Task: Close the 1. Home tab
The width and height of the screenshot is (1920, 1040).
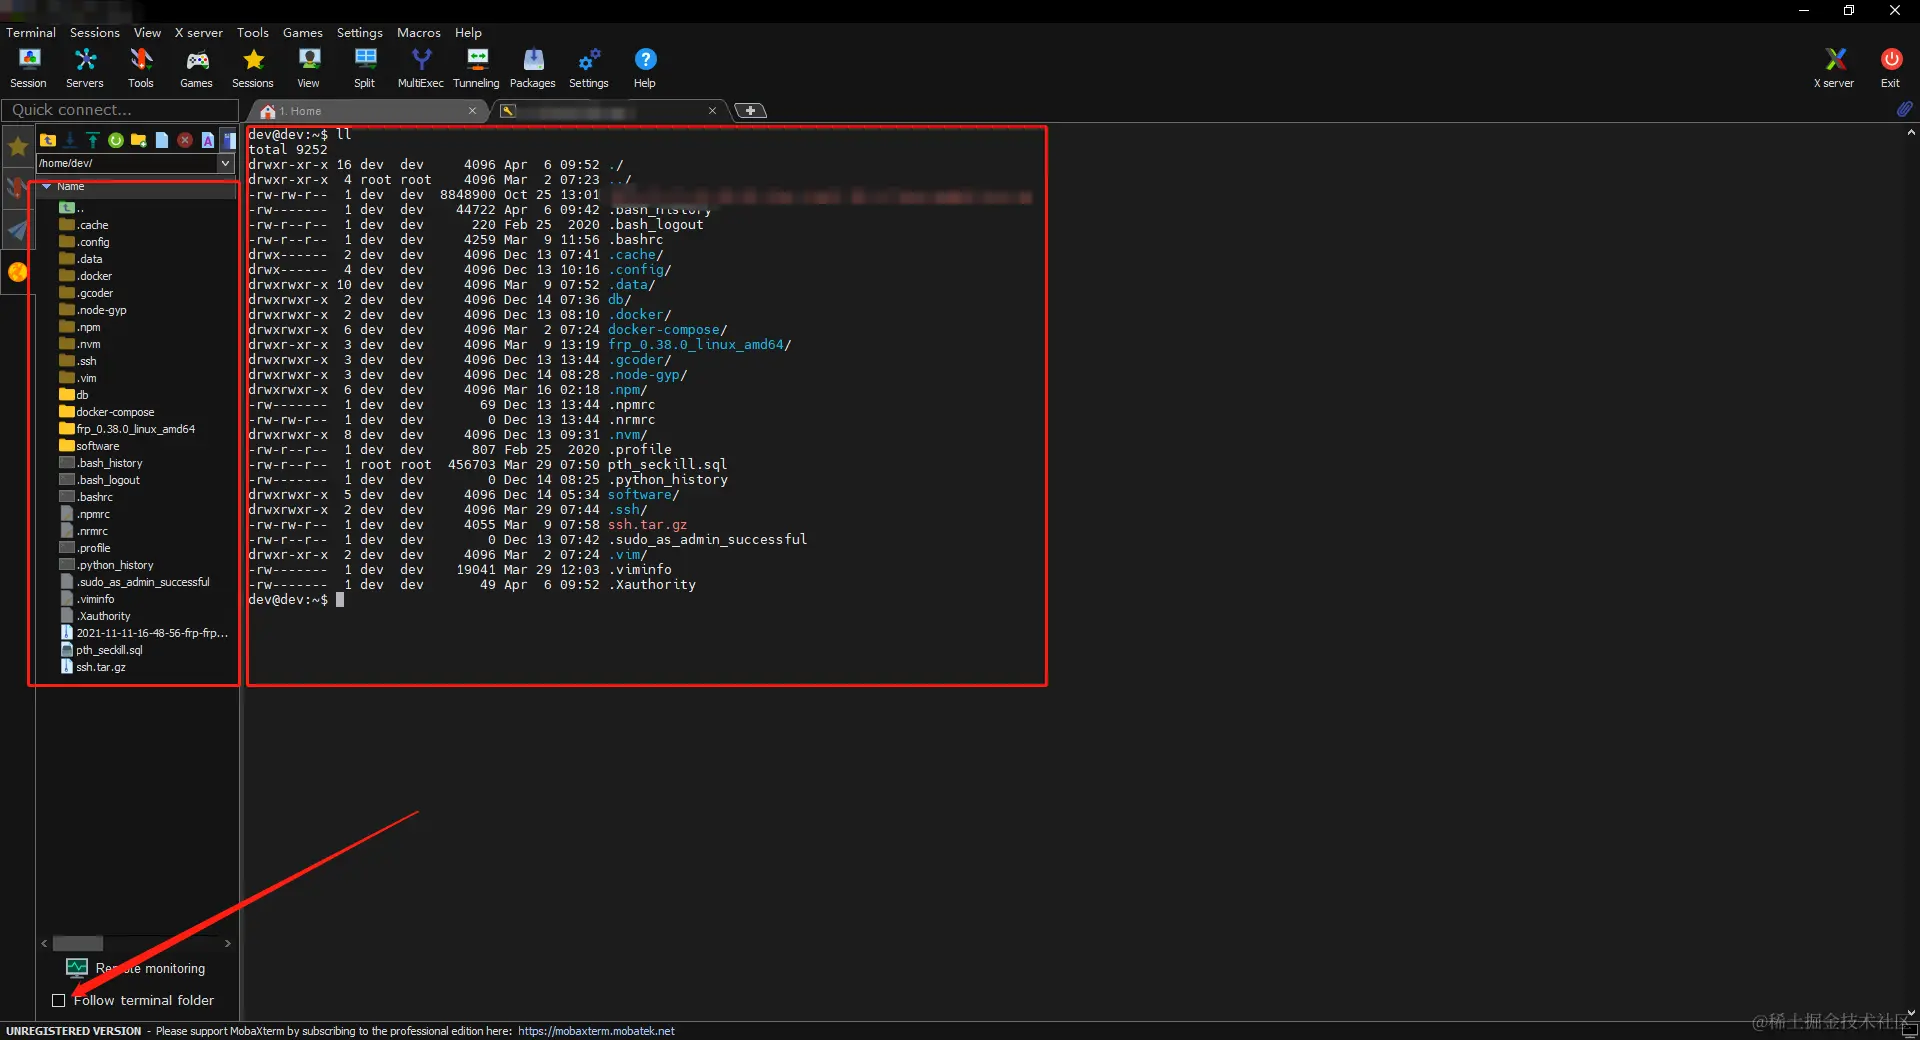Action: (x=472, y=111)
